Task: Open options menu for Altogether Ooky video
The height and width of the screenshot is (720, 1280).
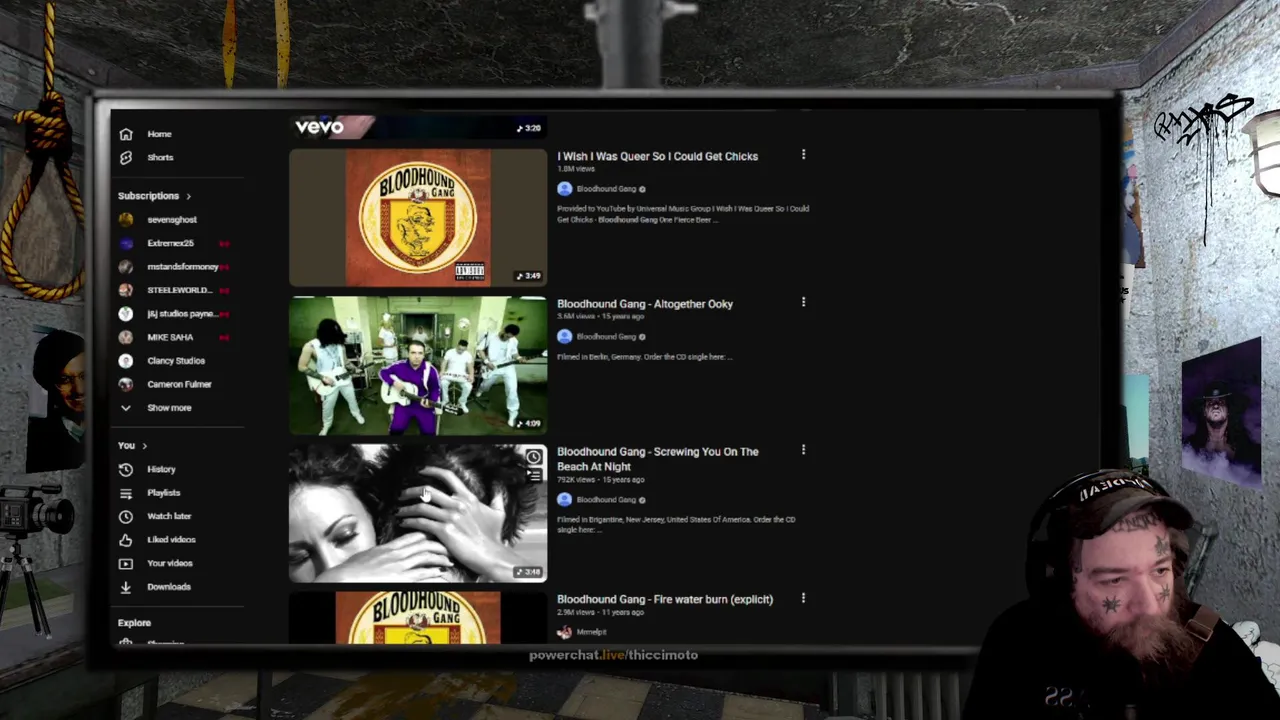Action: 803,302
